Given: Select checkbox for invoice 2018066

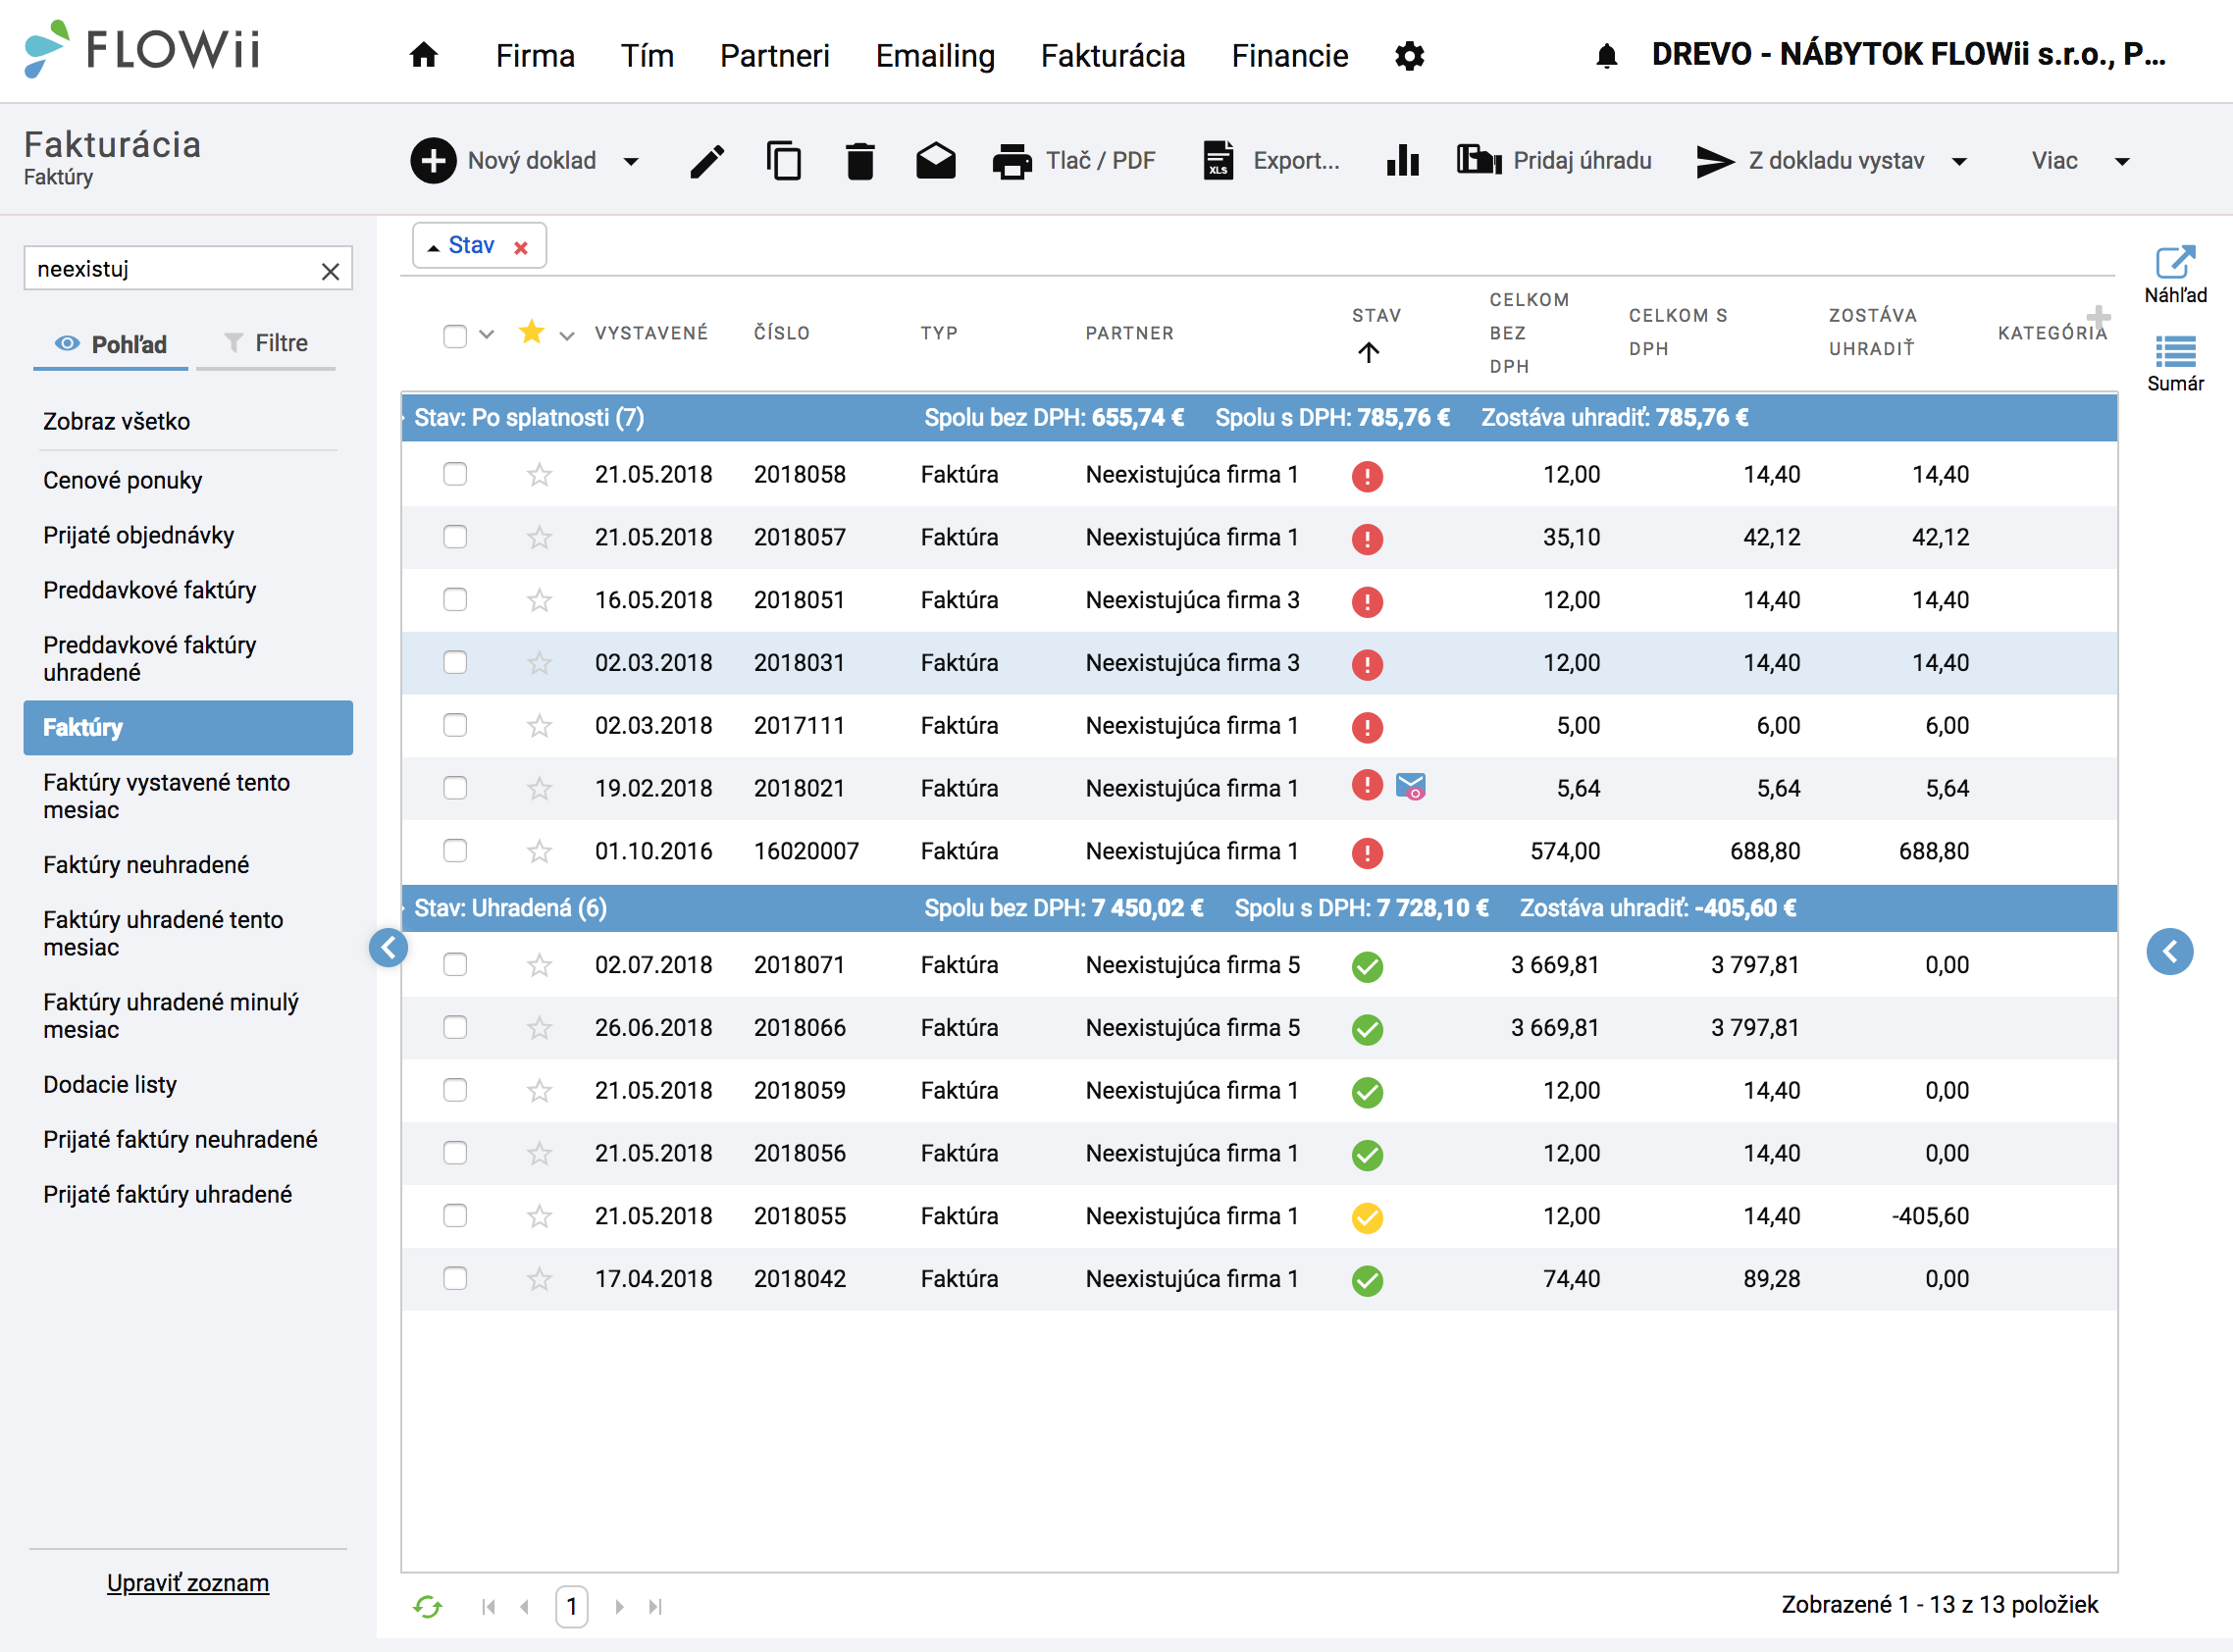Looking at the screenshot, I should 455,1027.
